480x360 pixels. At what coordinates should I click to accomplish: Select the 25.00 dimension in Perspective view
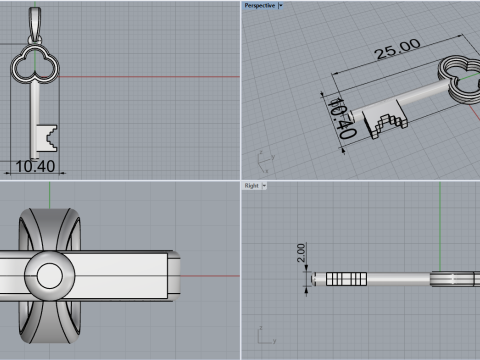(397, 49)
